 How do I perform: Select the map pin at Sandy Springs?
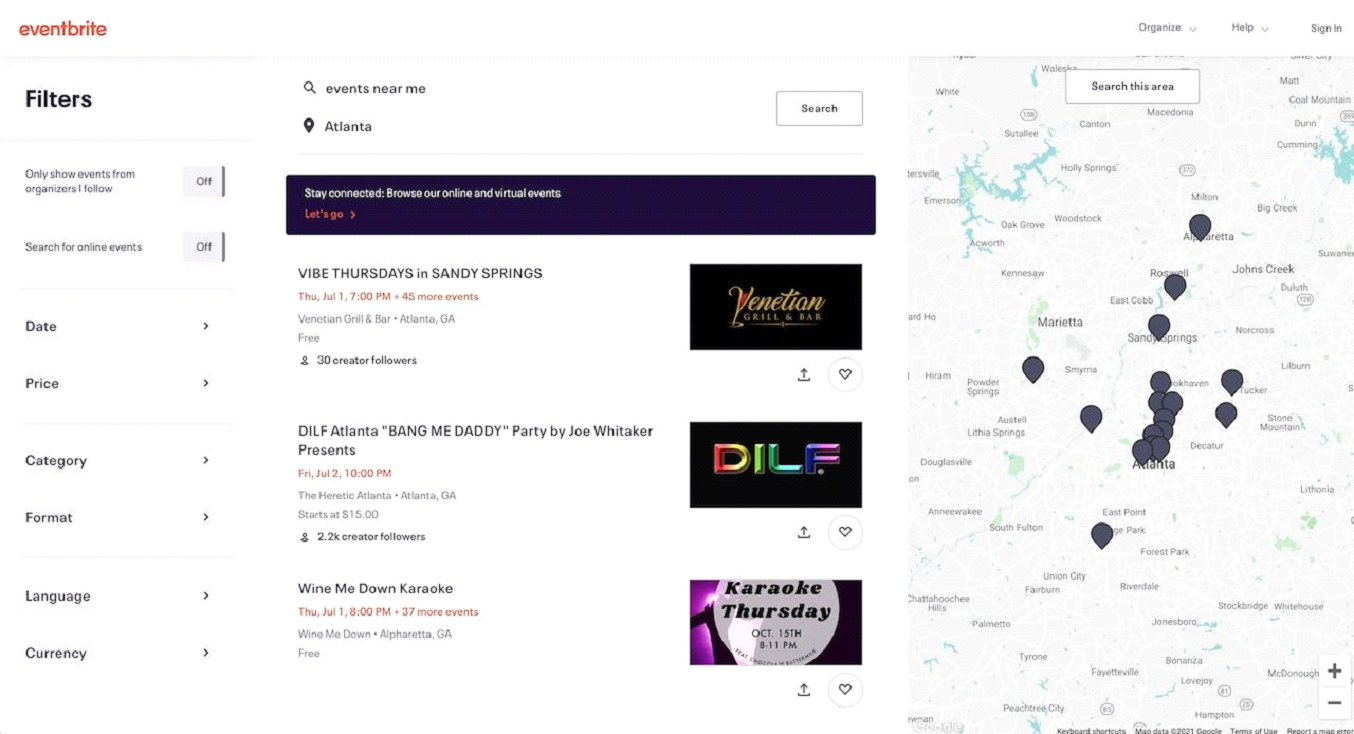tap(1159, 326)
